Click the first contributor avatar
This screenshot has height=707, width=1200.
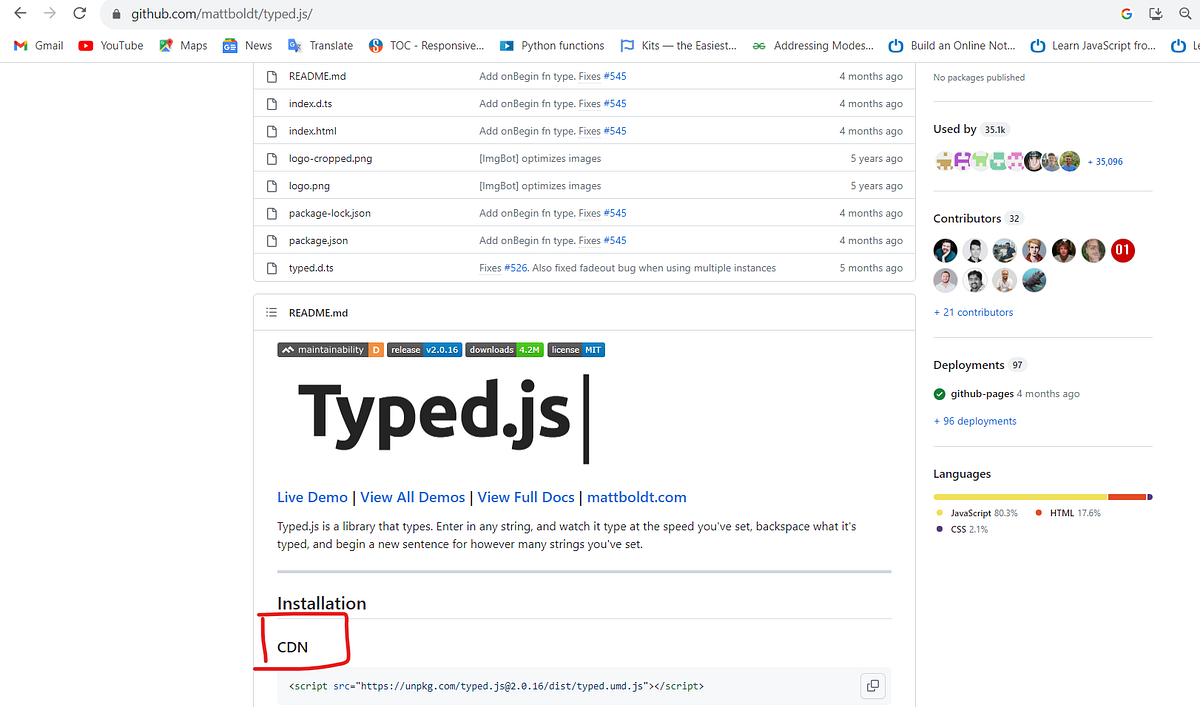click(945, 250)
